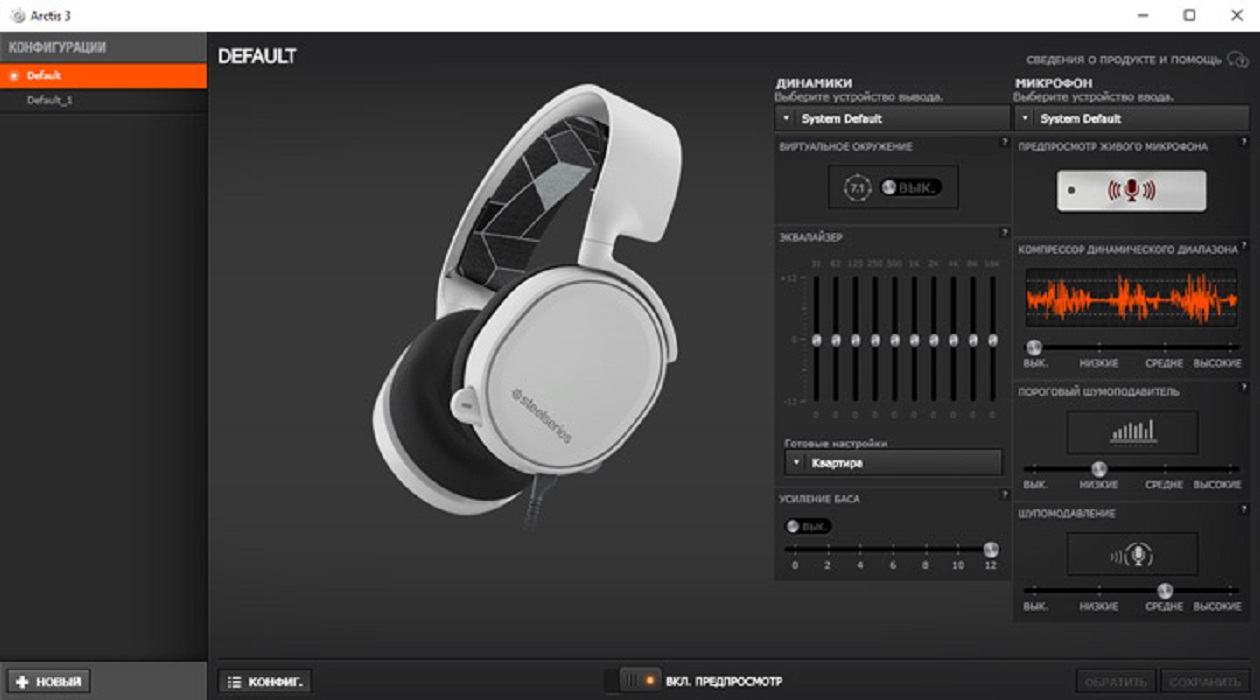Click НИЗКИЕ label under compressor slider
The image size is (1260, 700).
point(1099,364)
